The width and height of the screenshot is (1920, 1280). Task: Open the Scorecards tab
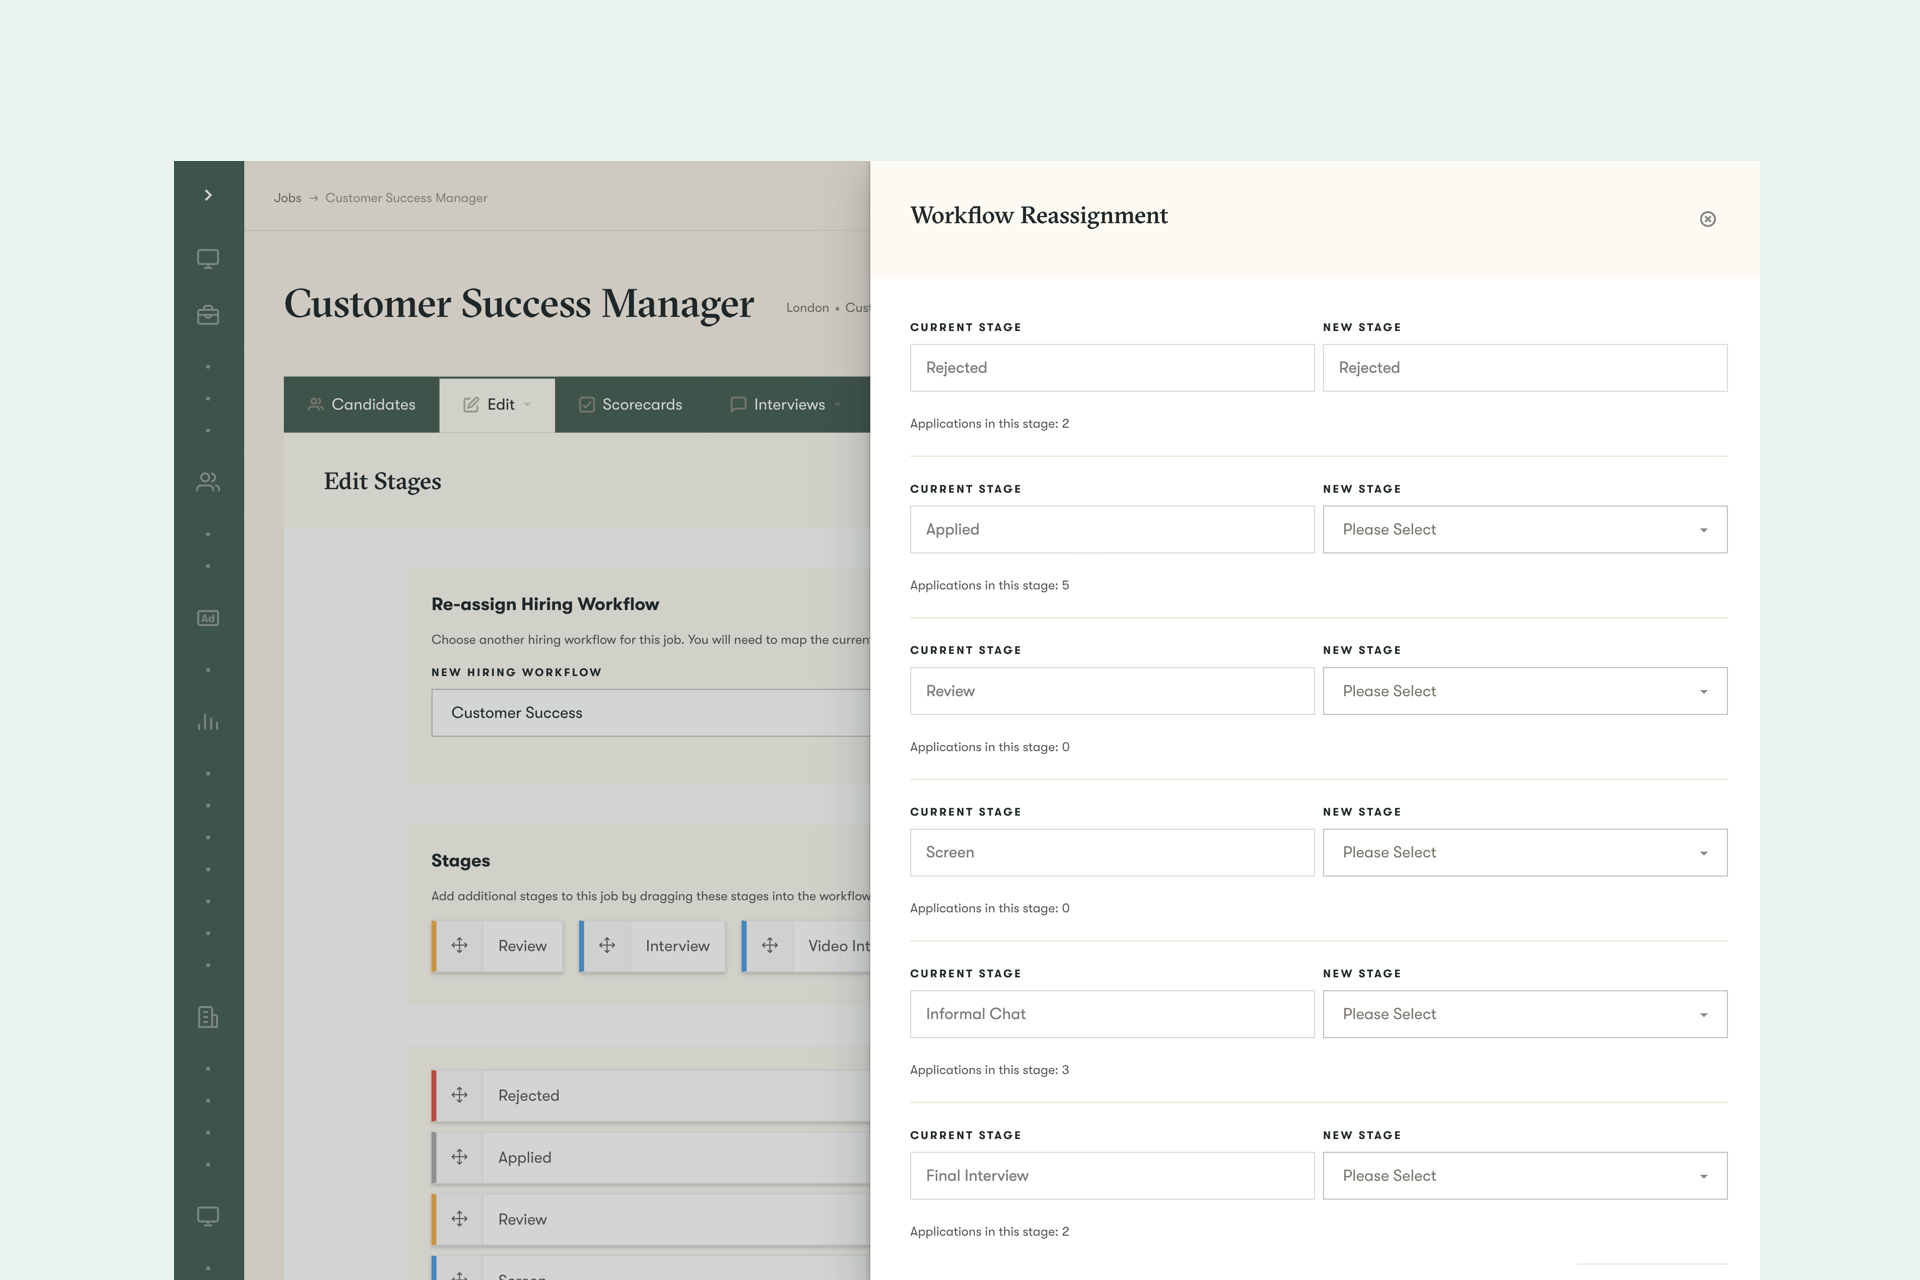630,404
